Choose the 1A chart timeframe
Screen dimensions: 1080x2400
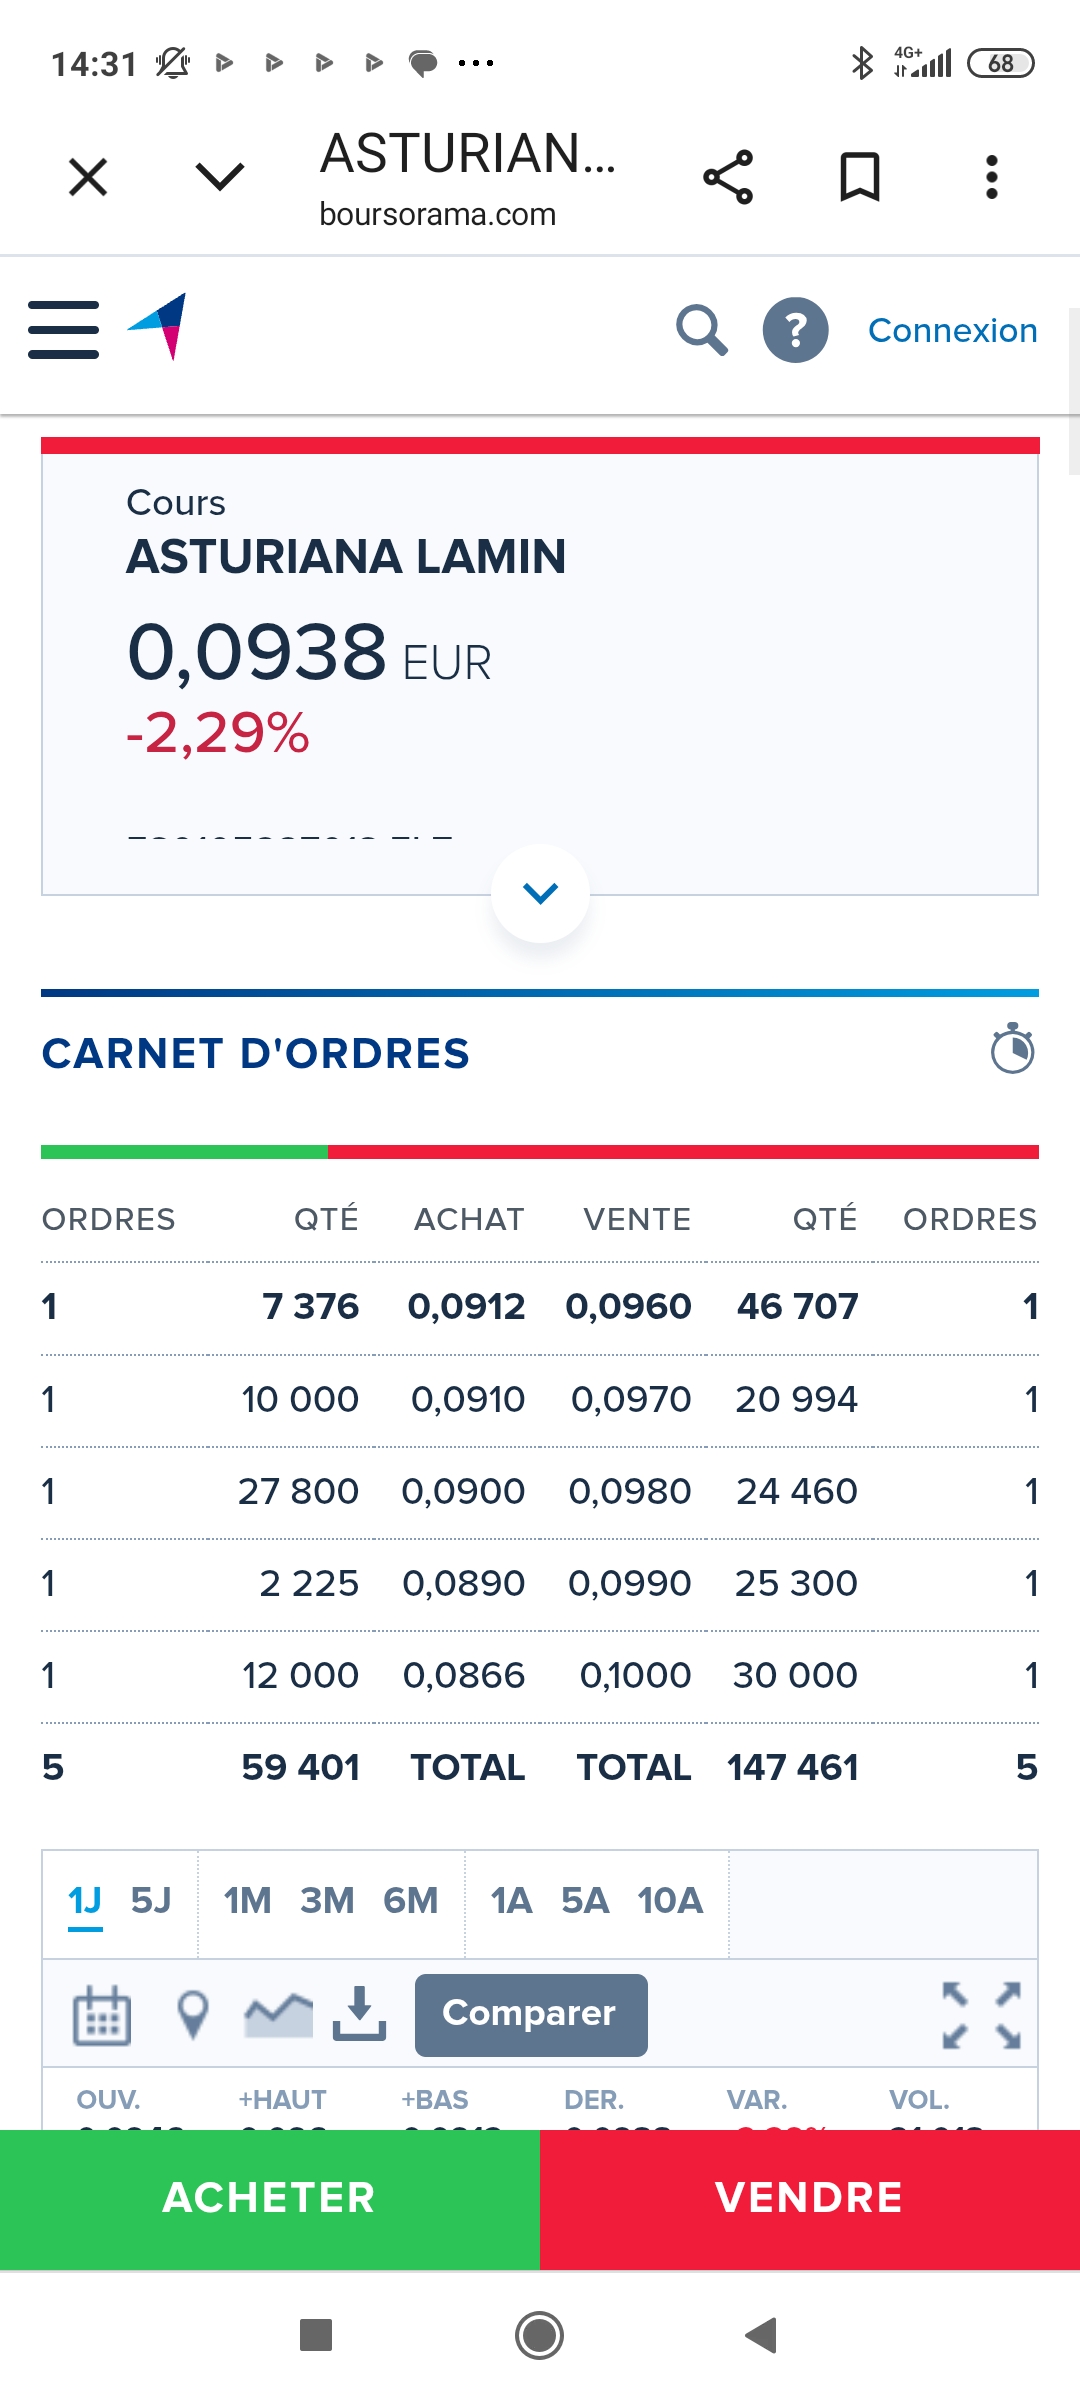point(511,1900)
